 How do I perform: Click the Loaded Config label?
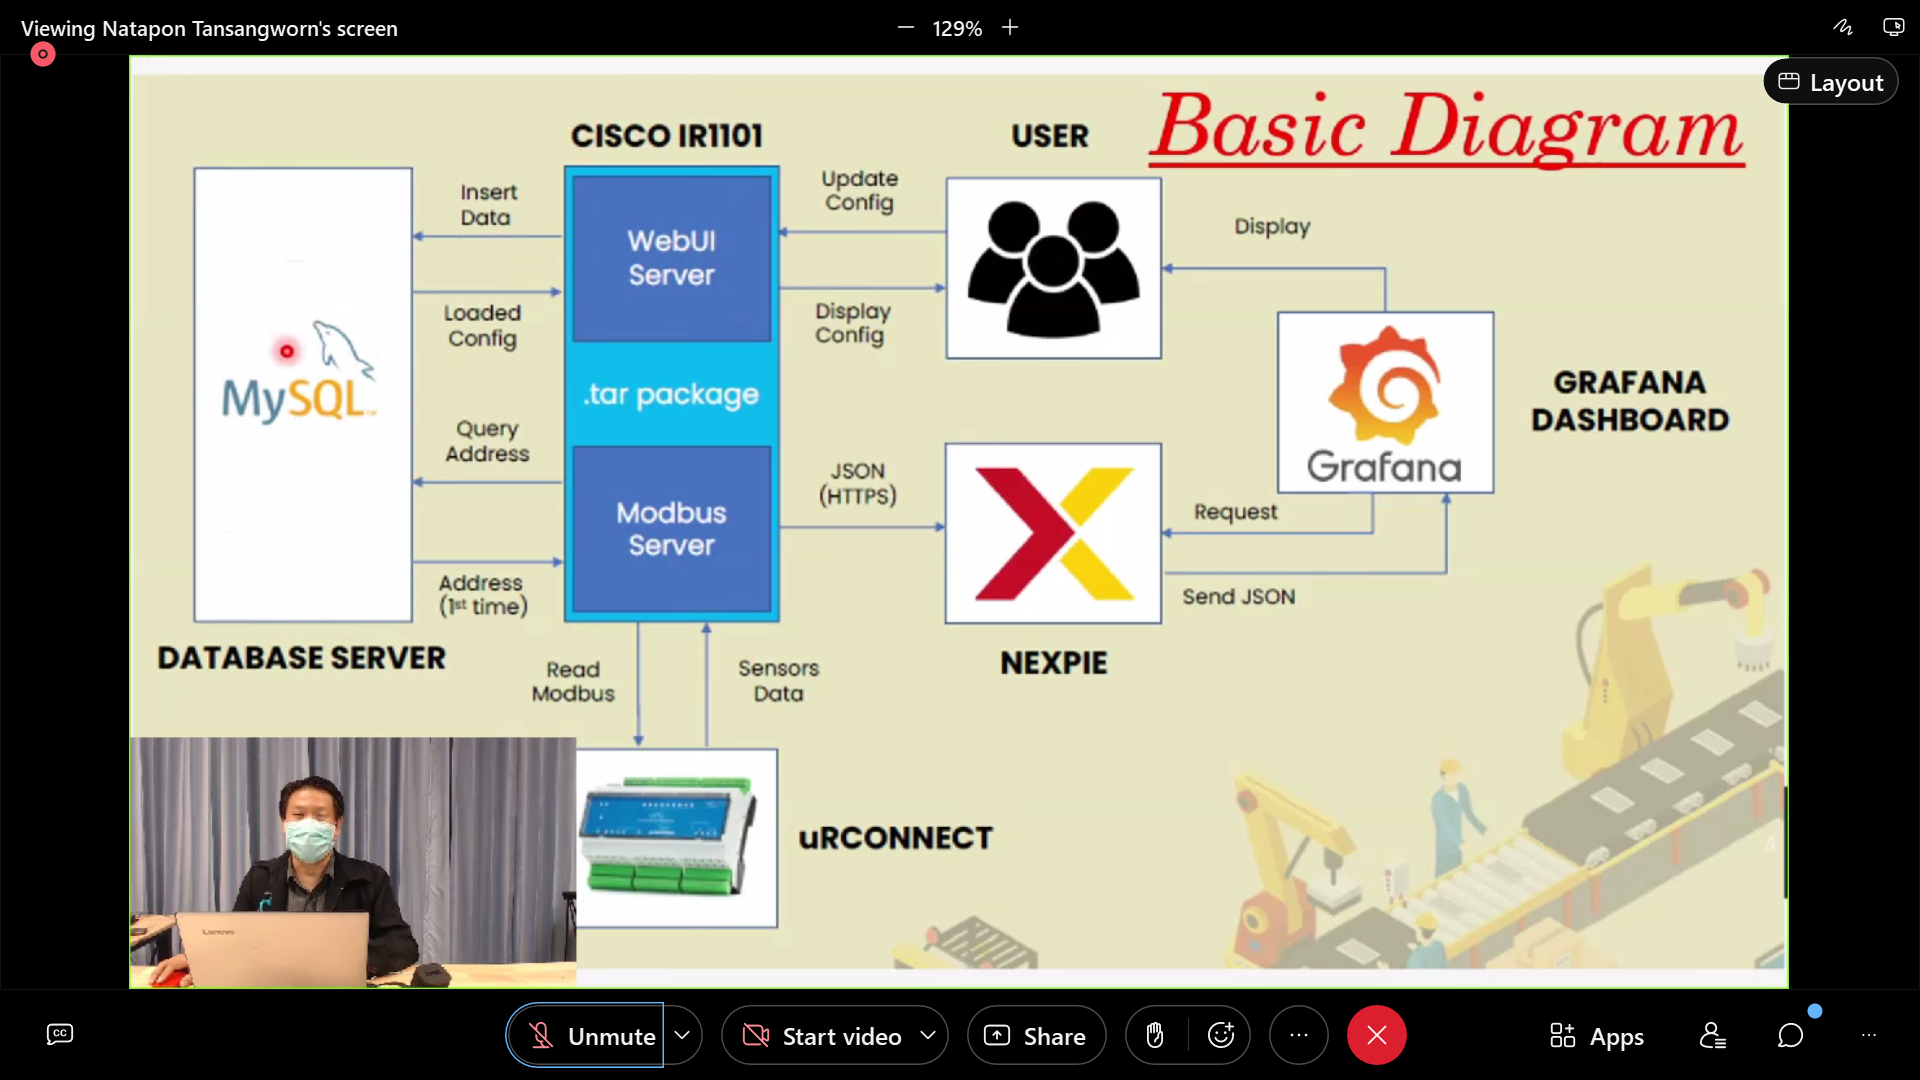[482, 326]
